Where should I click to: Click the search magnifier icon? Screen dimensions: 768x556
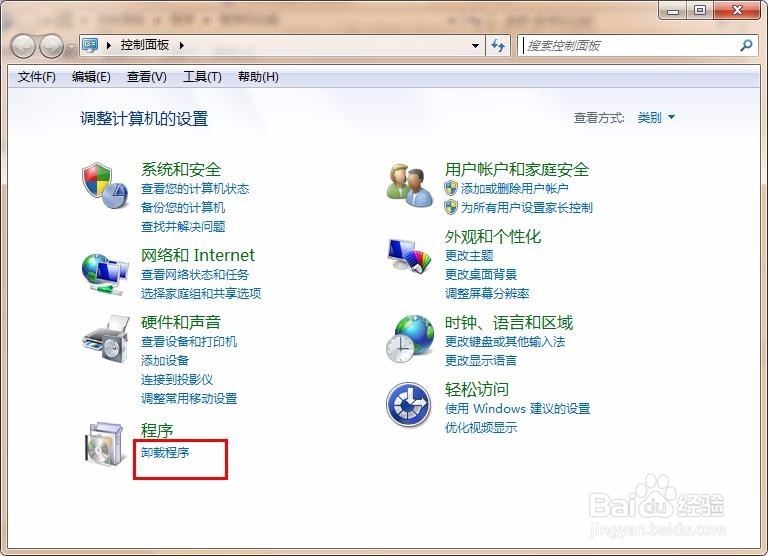(x=746, y=46)
